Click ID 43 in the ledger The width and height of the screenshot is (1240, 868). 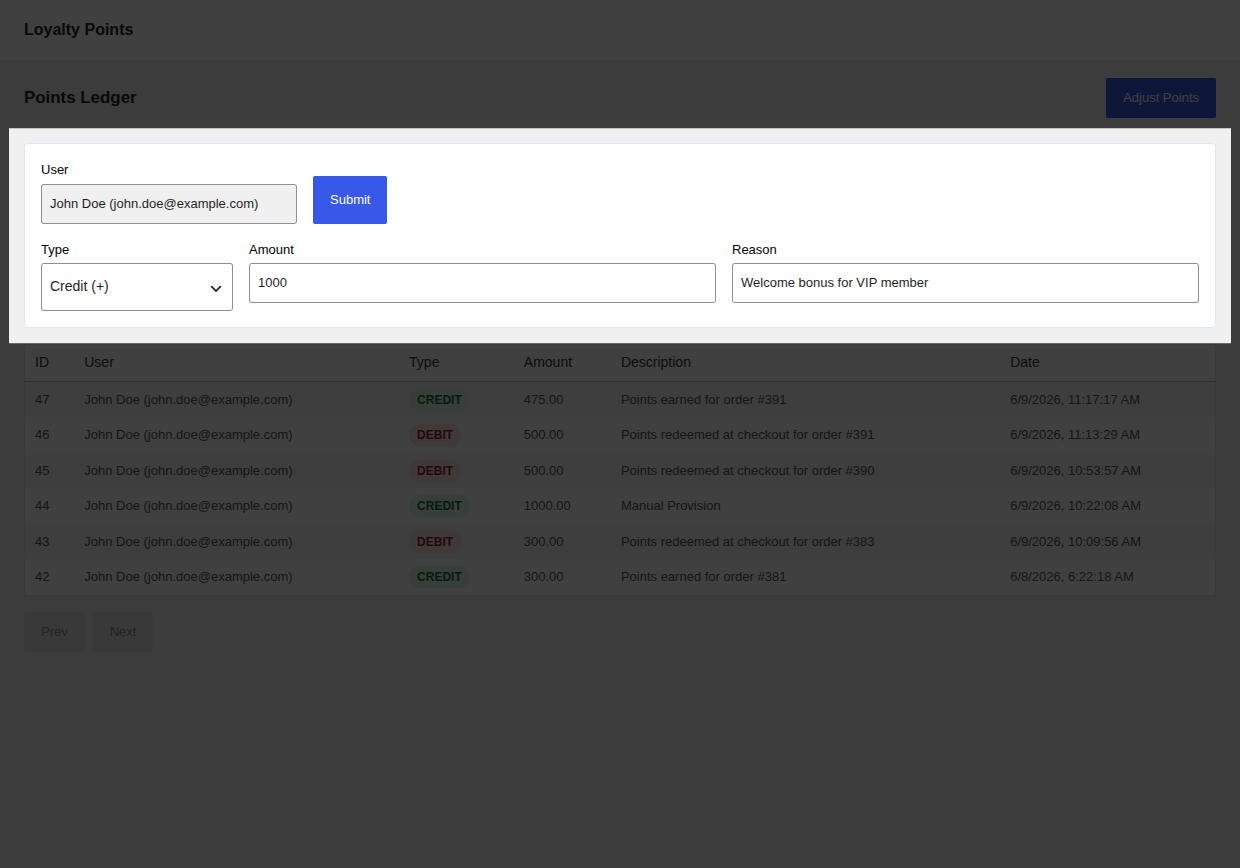42,542
